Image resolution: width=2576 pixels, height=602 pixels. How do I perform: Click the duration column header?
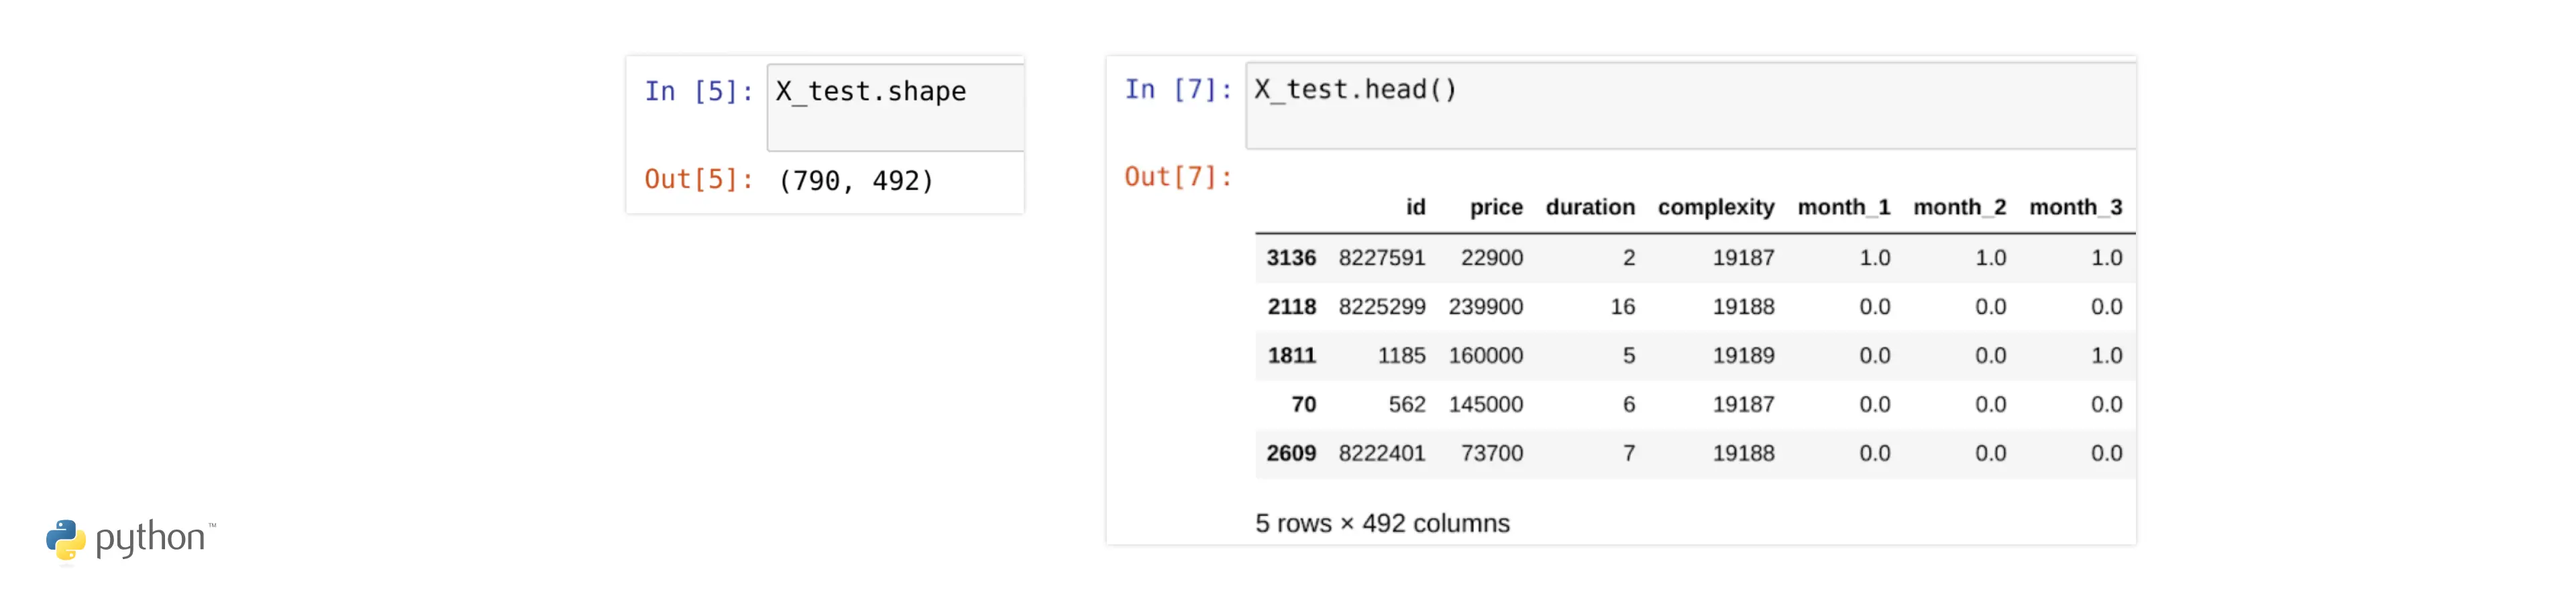coord(1590,207)
